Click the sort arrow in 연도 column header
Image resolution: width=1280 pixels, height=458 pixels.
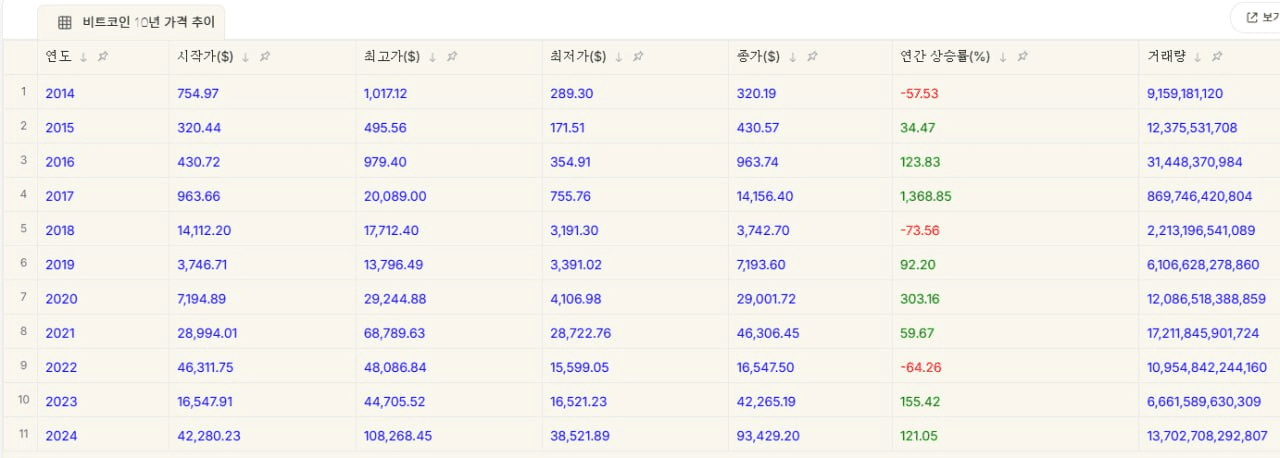pos(84,57)
